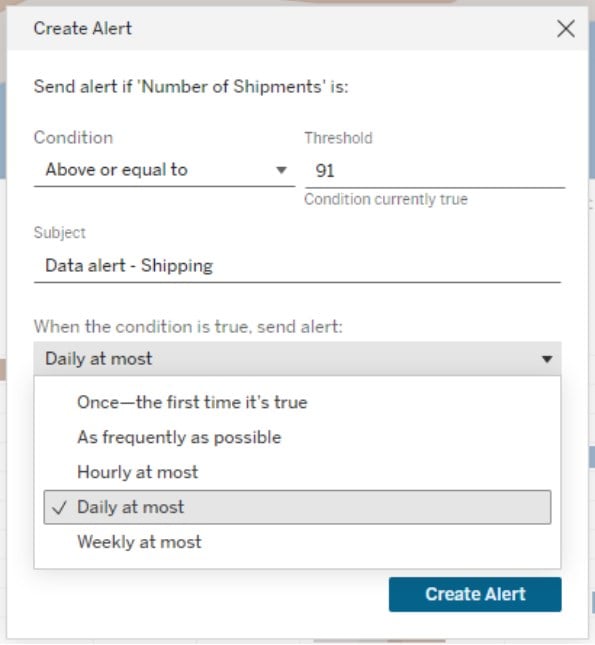595x645 pixels.
Task: Click the Subject label
Action: tap(60, 233)
